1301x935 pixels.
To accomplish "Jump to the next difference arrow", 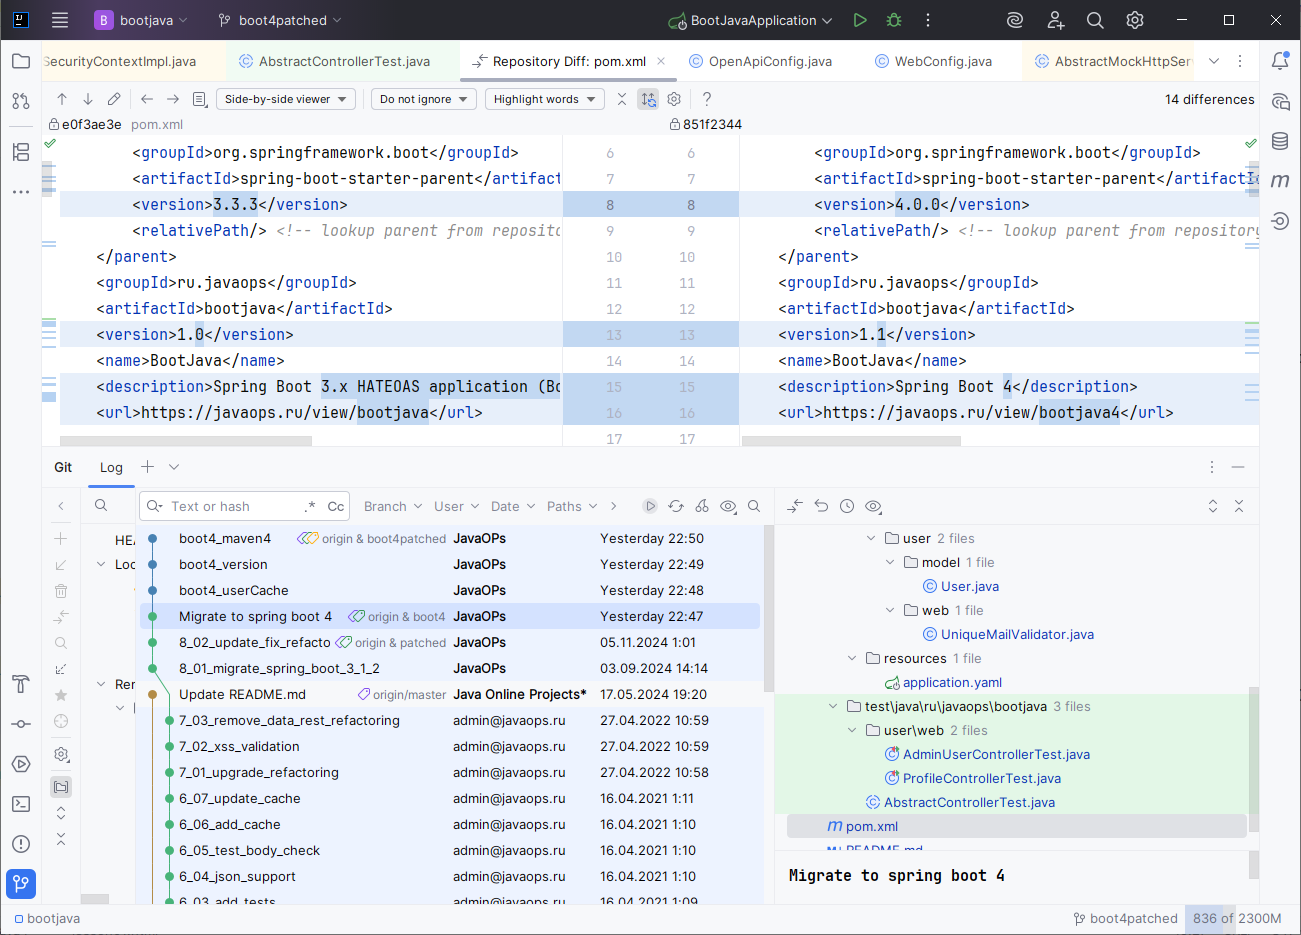I will click(88, 99).
